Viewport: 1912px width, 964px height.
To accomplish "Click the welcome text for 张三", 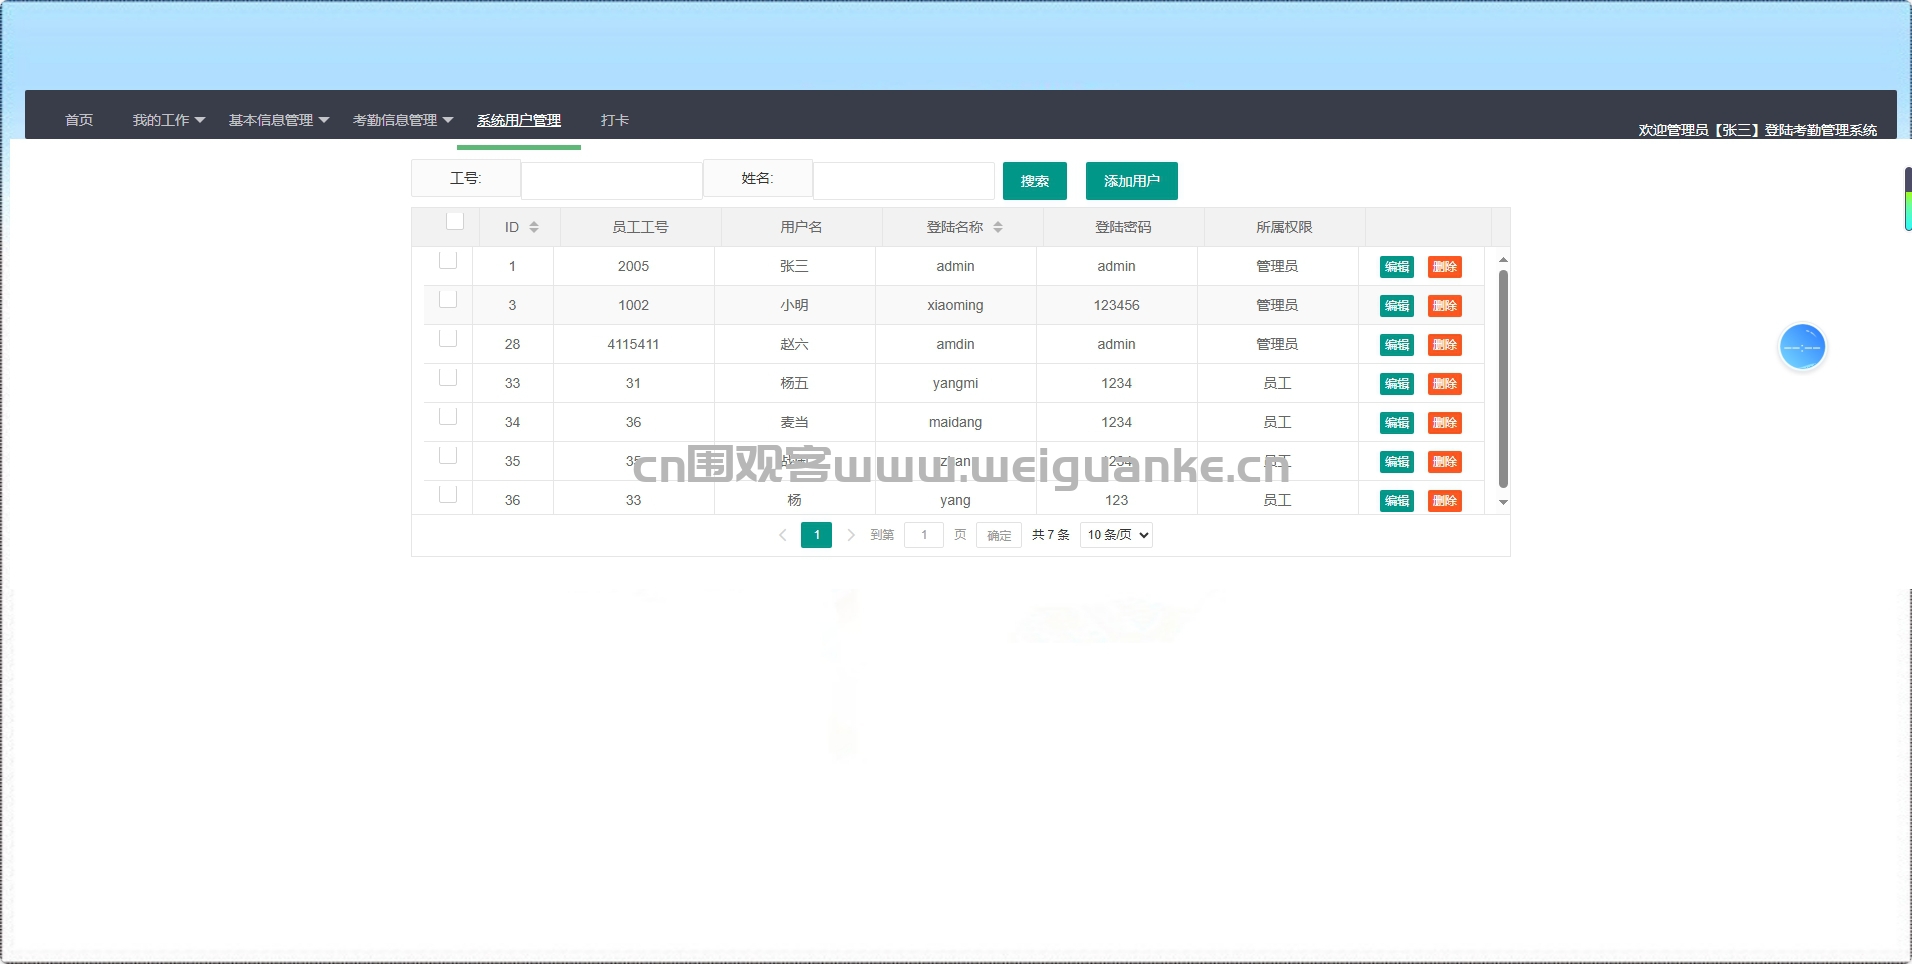I will click(1757, 130).
